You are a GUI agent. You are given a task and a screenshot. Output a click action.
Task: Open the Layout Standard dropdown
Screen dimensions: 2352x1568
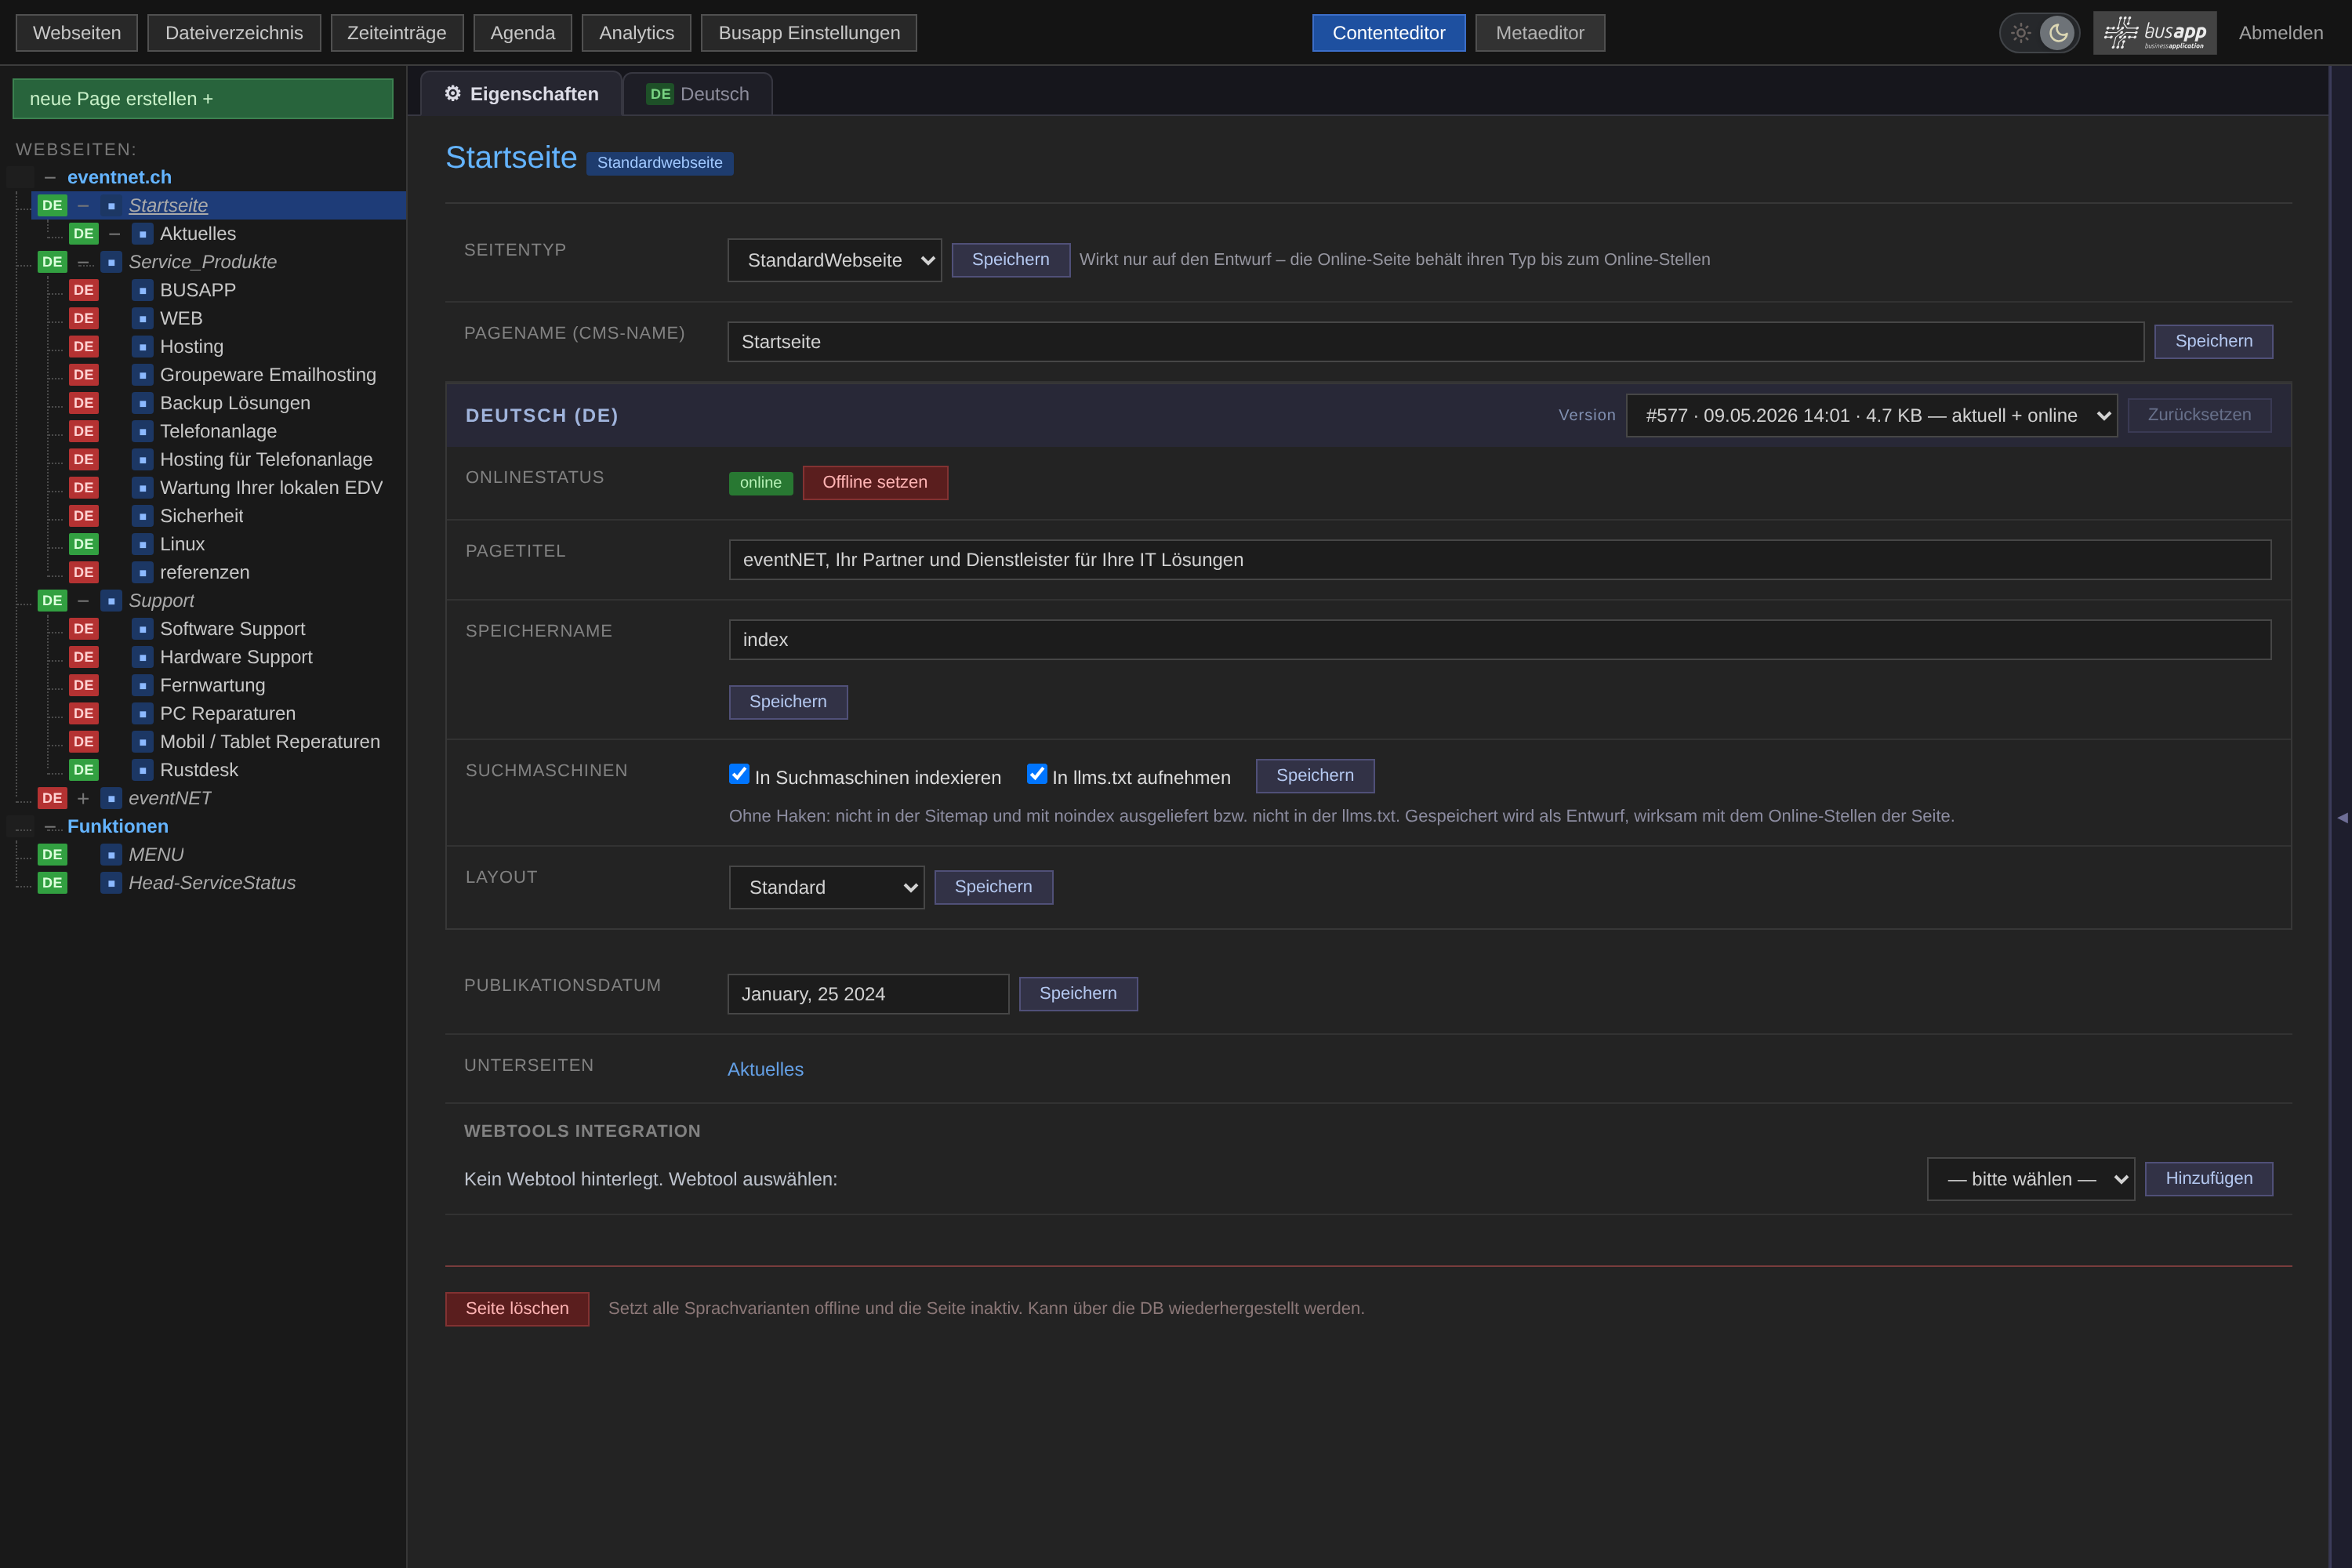[x=826, y=887]
